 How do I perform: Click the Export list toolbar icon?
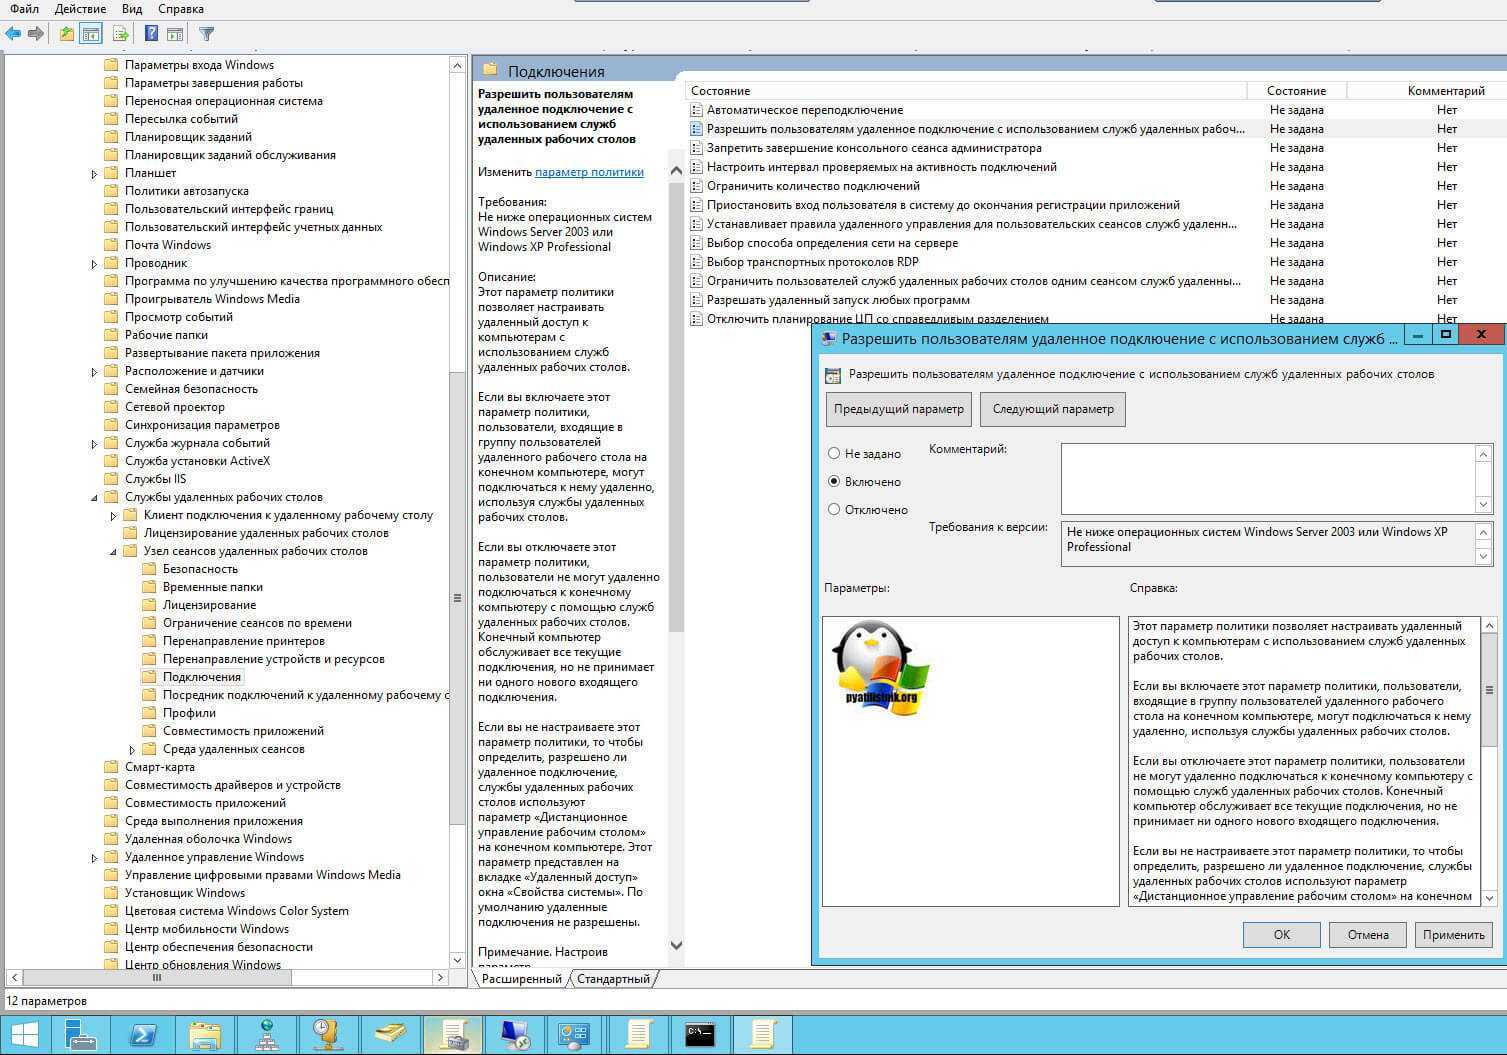coord(120,34)
